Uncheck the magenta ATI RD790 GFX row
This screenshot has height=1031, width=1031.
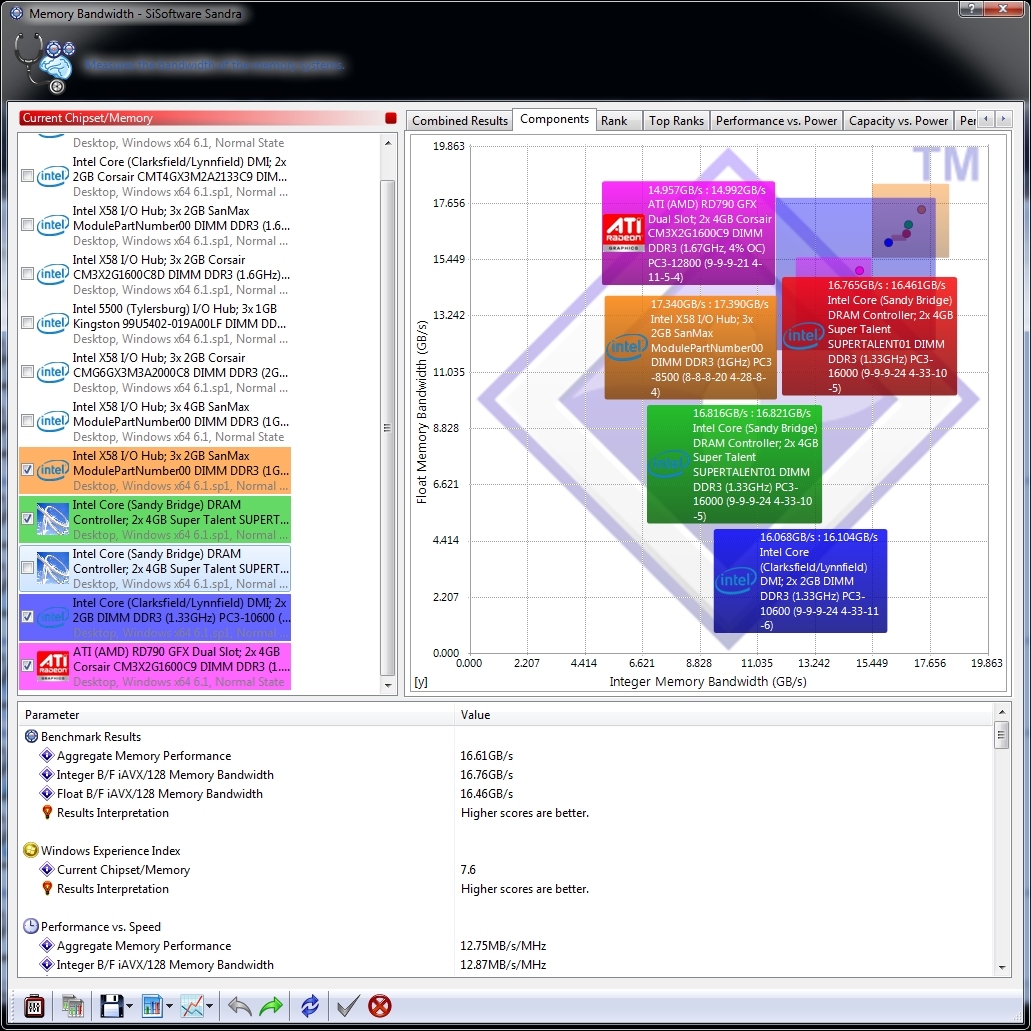(x=28, y=665)
